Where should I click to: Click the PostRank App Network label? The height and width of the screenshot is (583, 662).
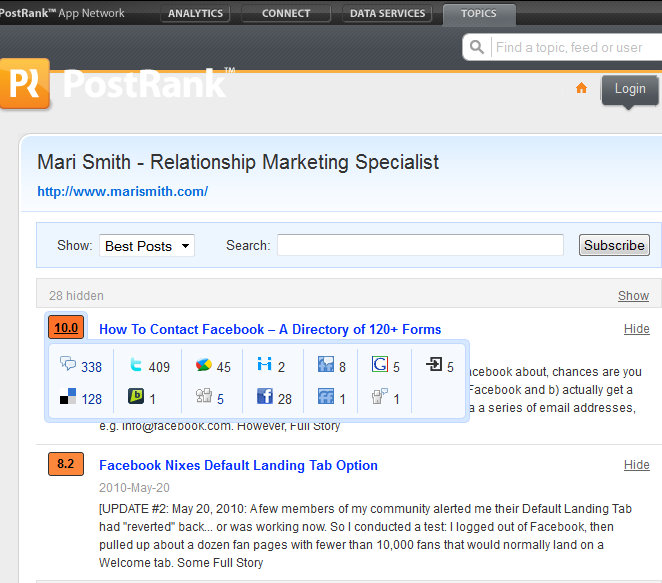62,13
